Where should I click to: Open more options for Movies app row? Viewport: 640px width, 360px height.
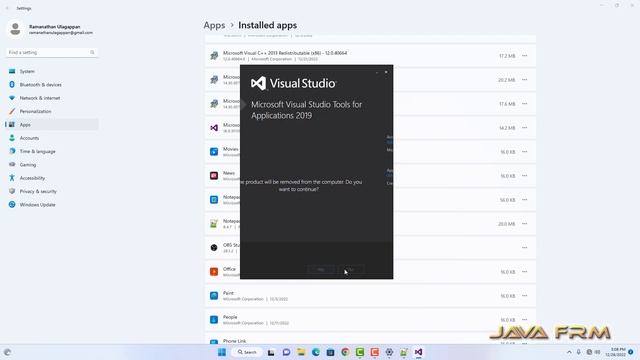click(x=524, y=151)
